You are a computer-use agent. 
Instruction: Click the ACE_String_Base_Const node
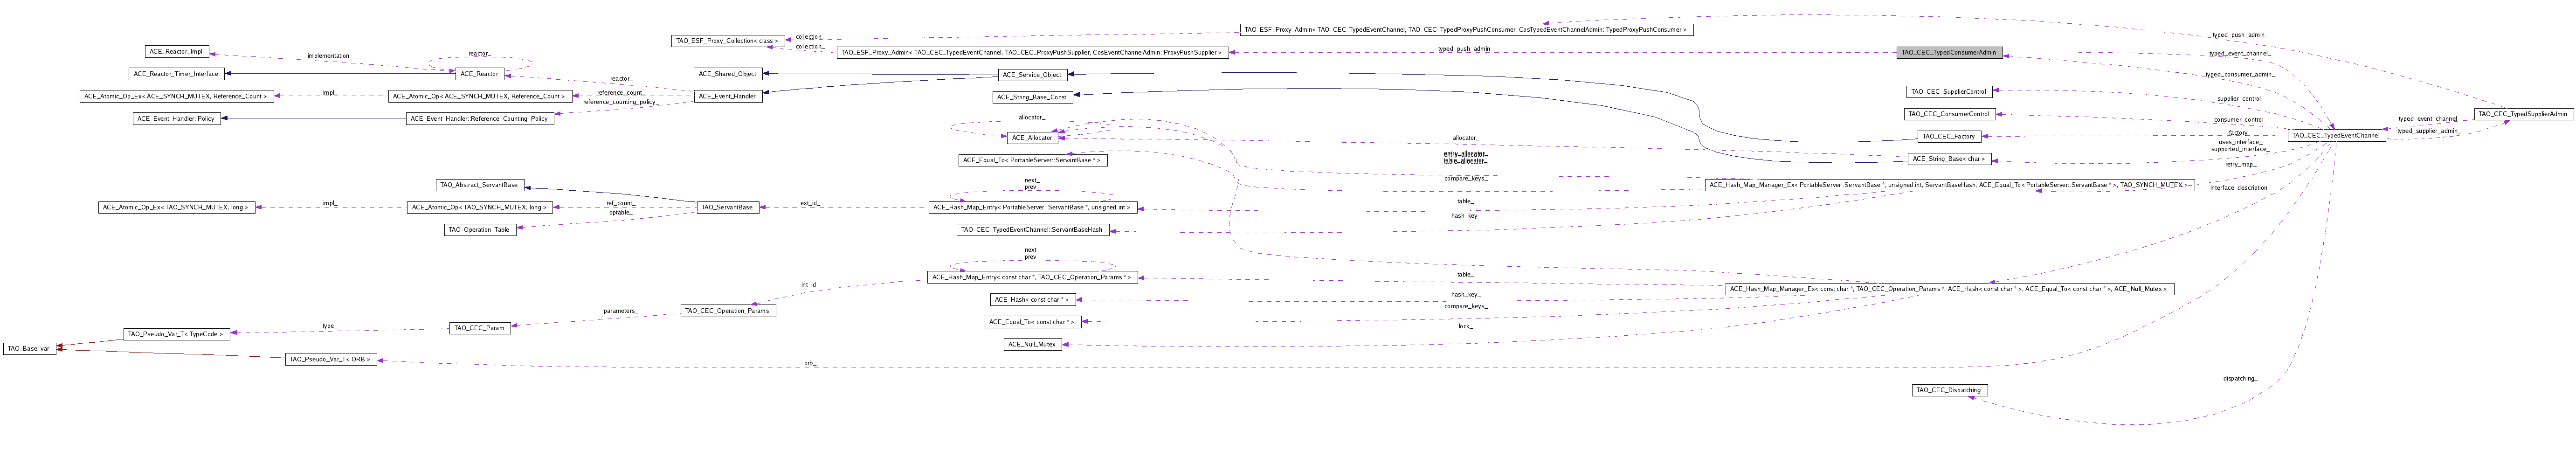1031,97
